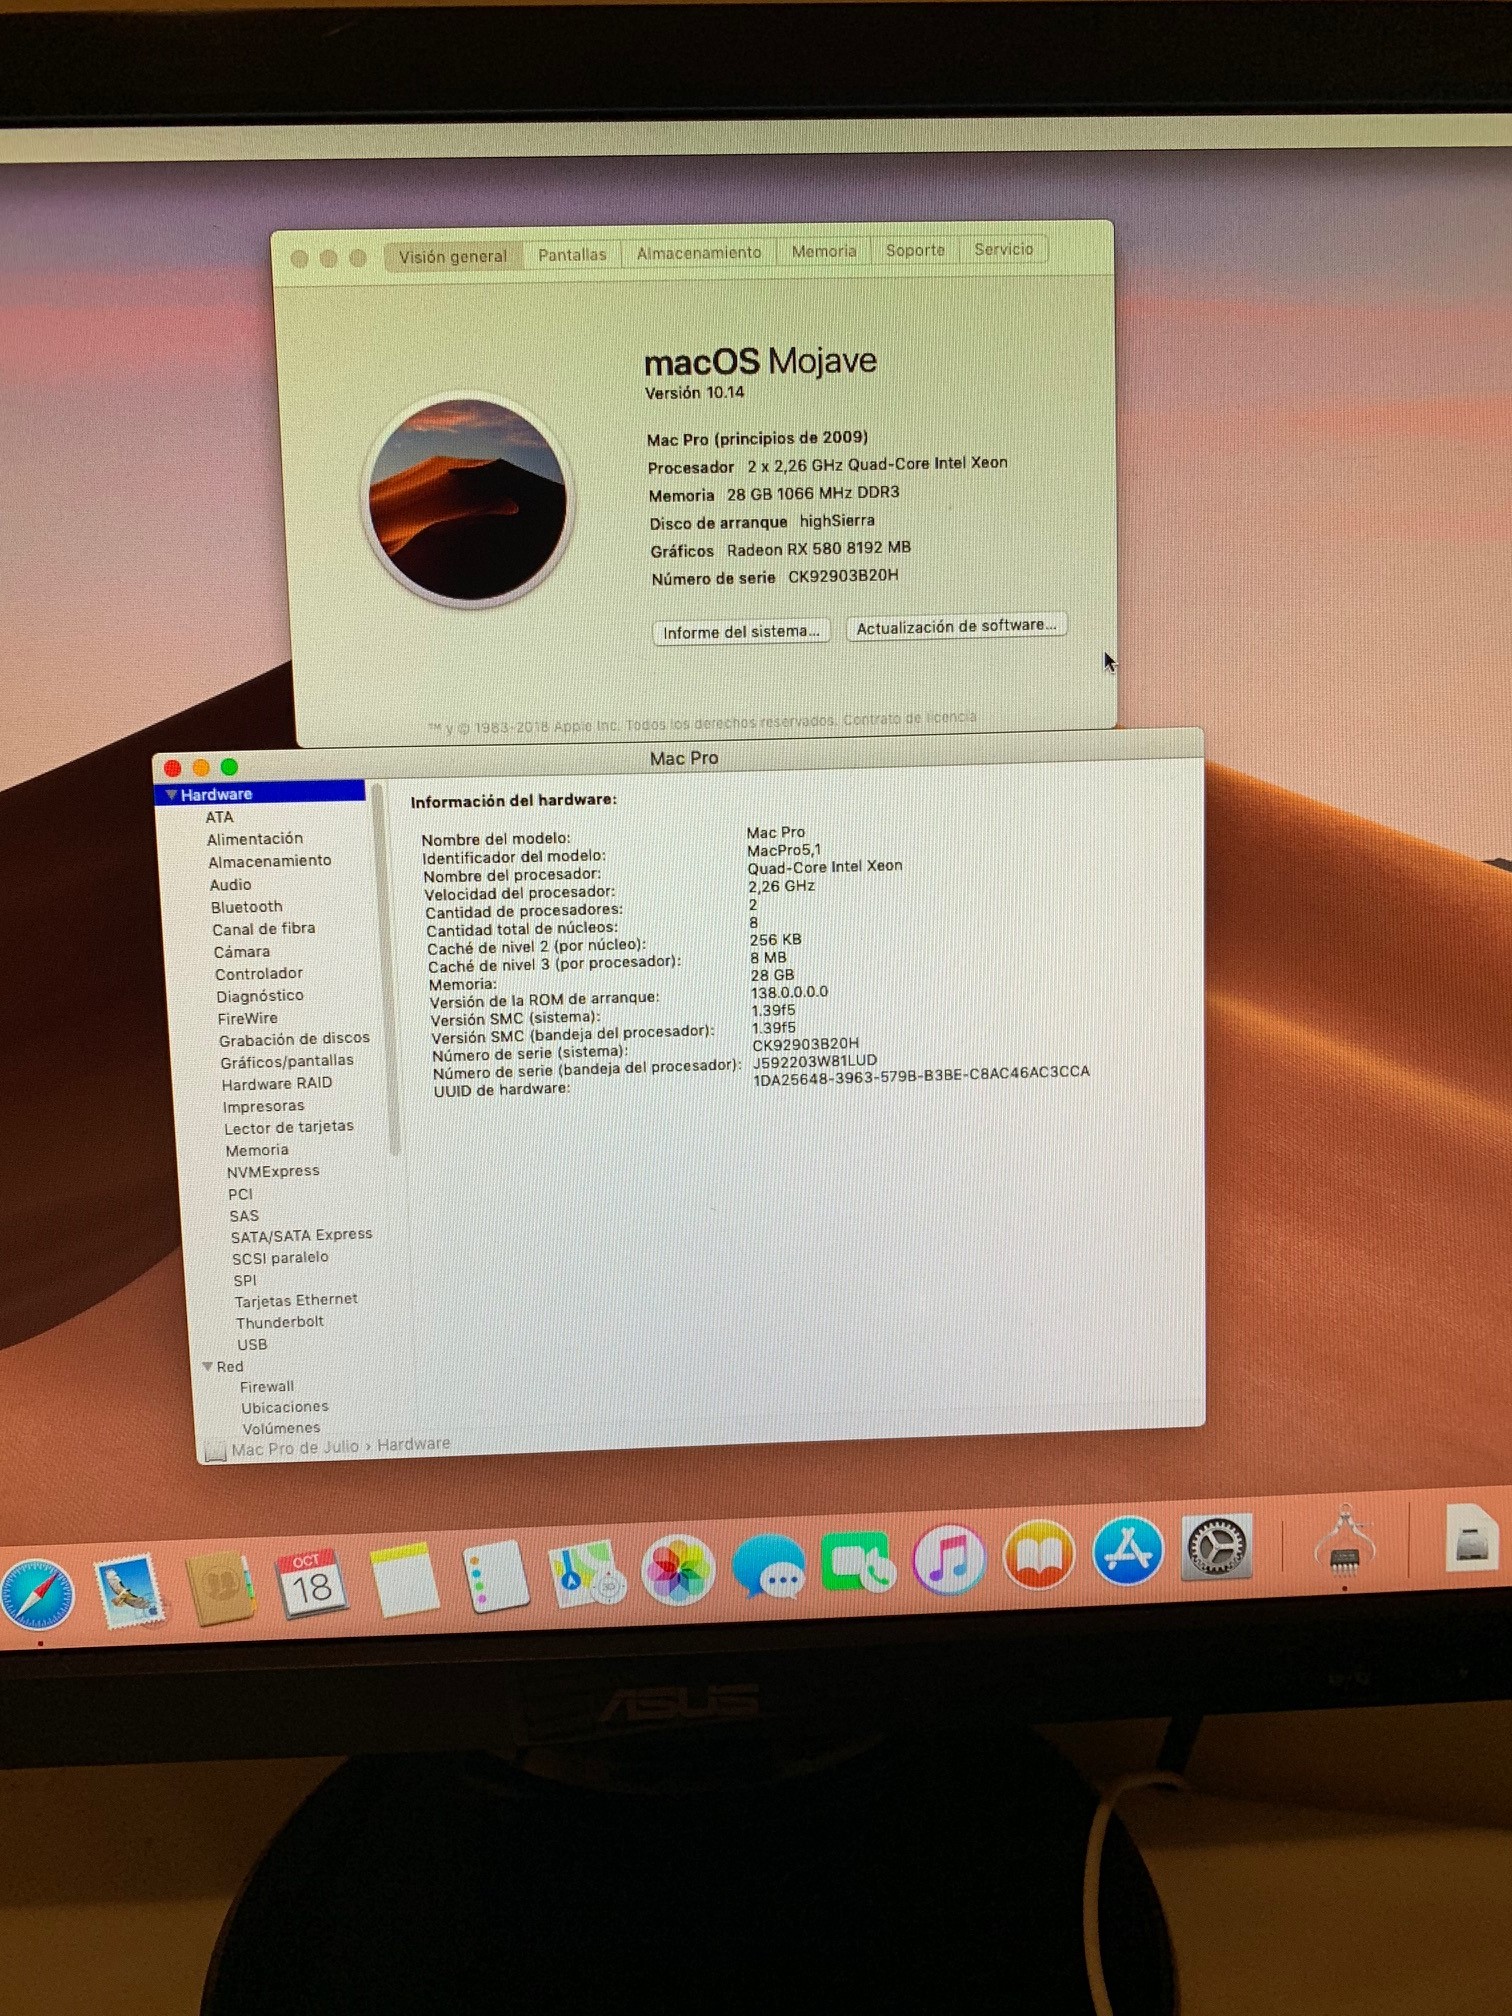Screen dimensions: 1512x2016
Task: Select Gráficos/pantallas in sidebar
Action: point(287,1062)
